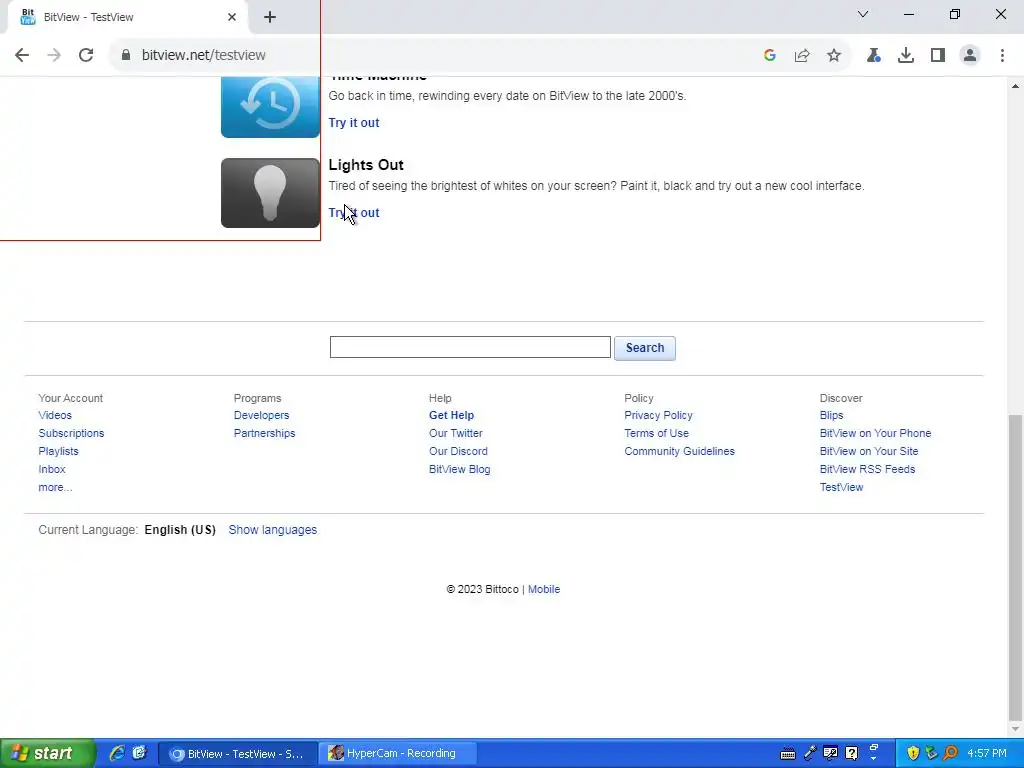Click the browser forward arrow

tap(54, 55)
